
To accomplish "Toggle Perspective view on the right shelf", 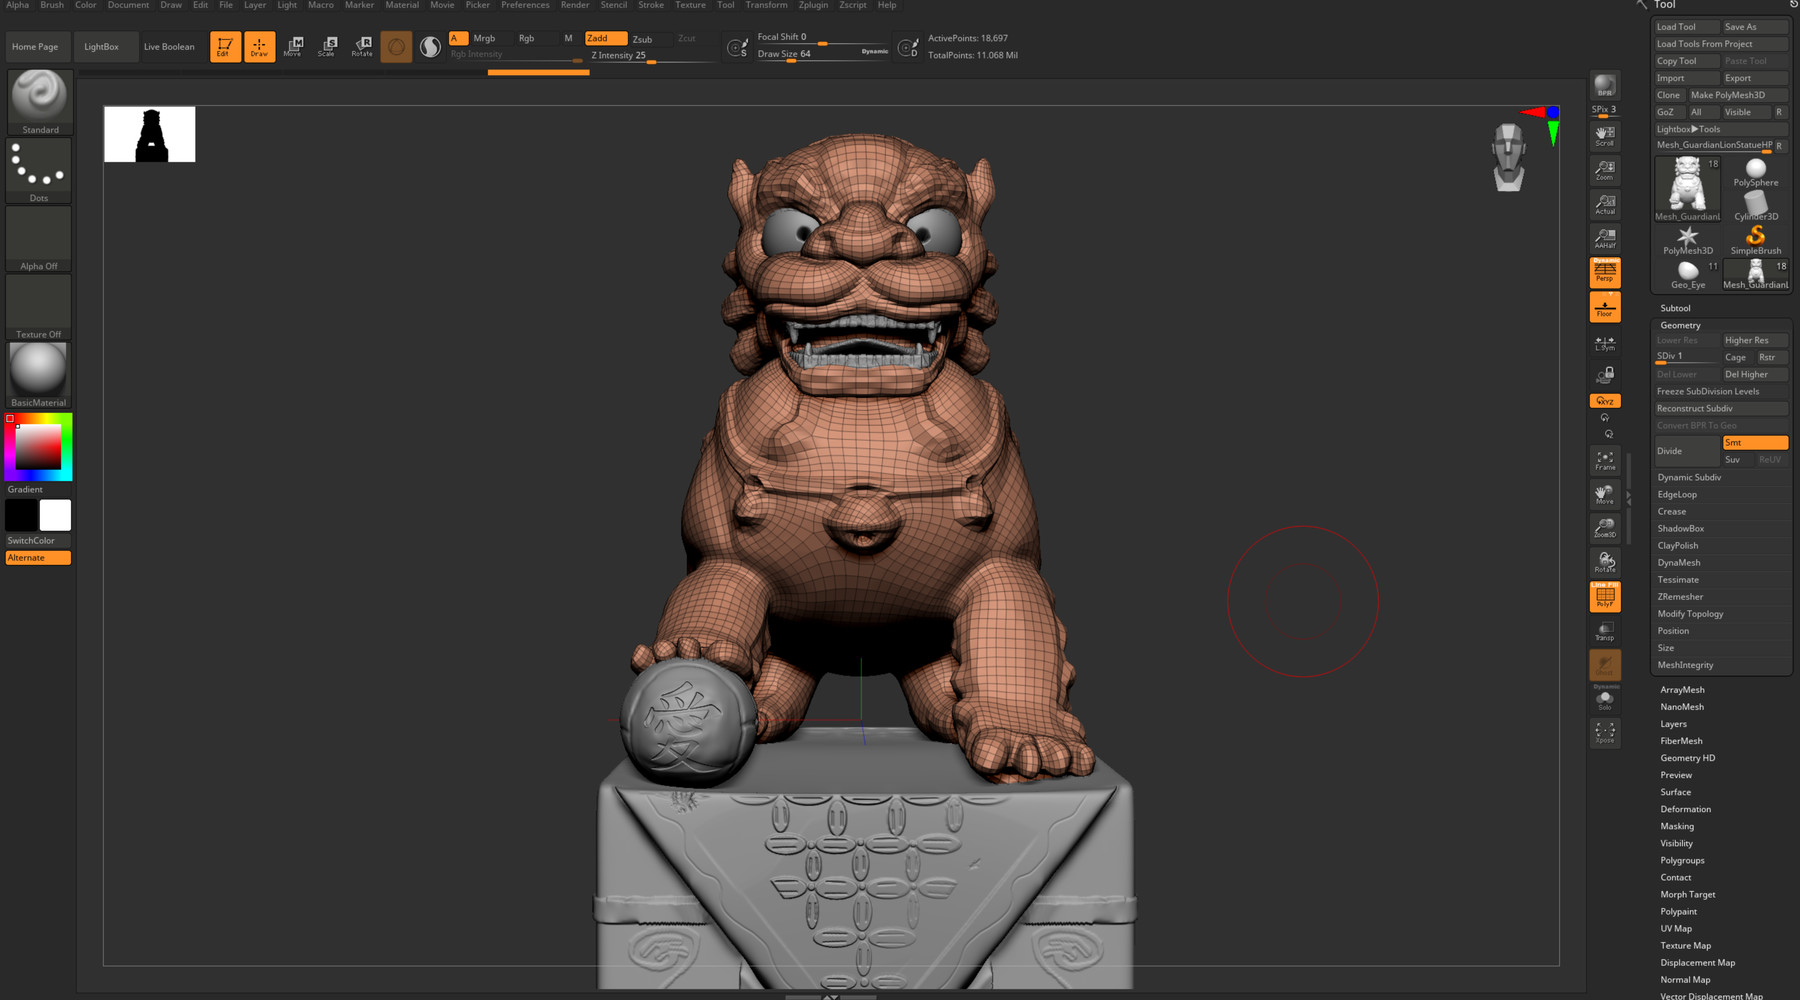I will pos(1604,271).
